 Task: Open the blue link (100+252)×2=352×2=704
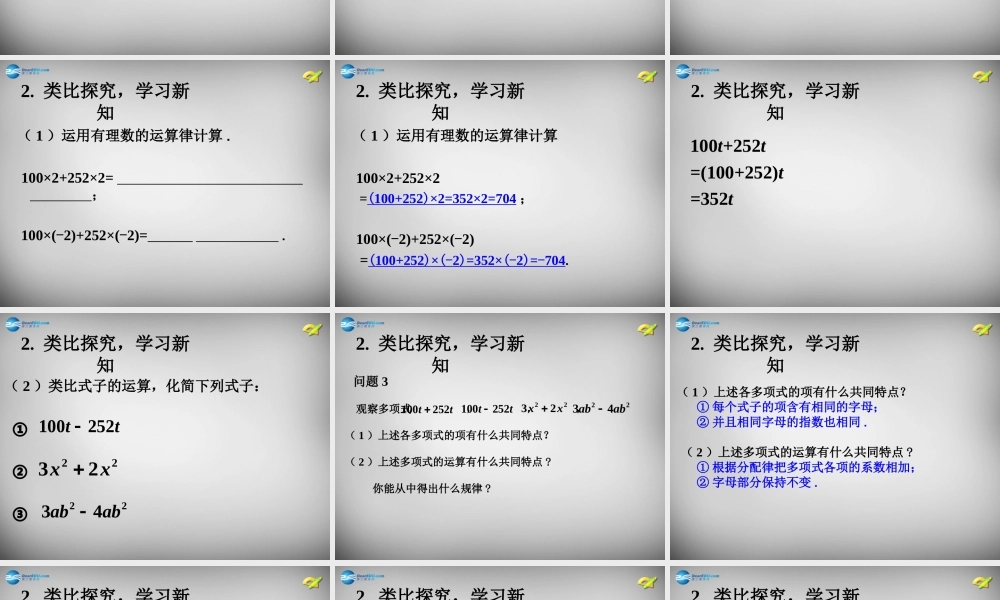coord(442,199)
